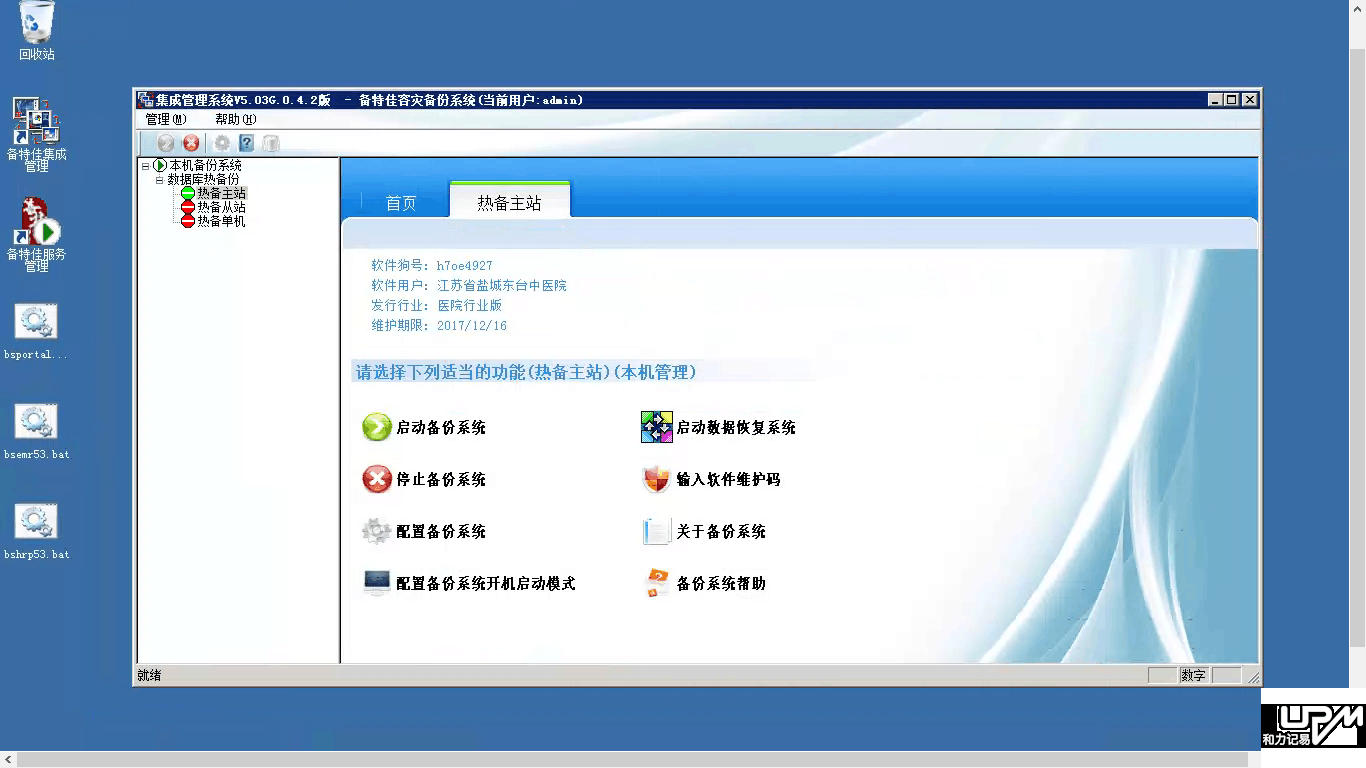This screenshot has width=1366, height=768.
Task: Open the 管理(M) menu
Action: tap(166, 119)
